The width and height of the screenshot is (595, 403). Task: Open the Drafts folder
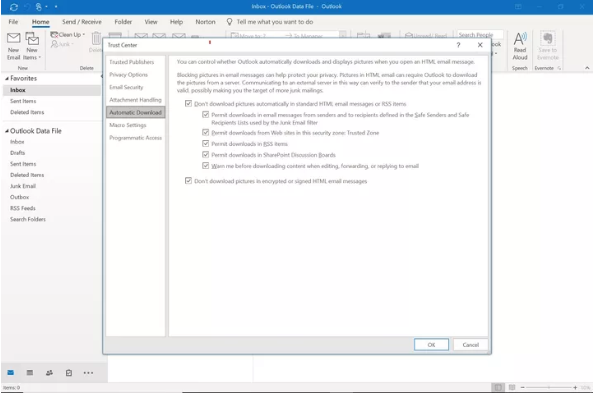pyautogui.click(x=17, y=153)
